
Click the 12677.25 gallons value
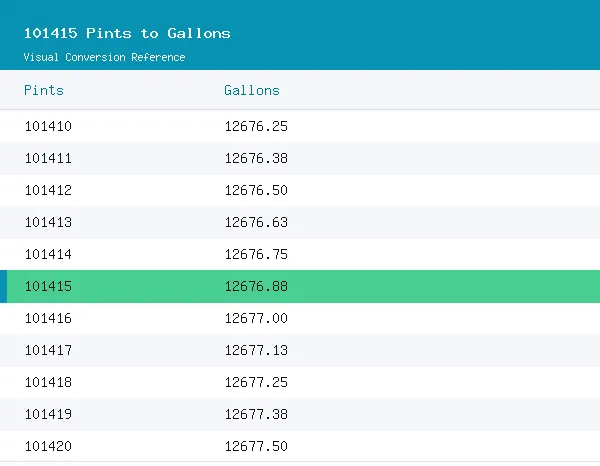(256, 382)
